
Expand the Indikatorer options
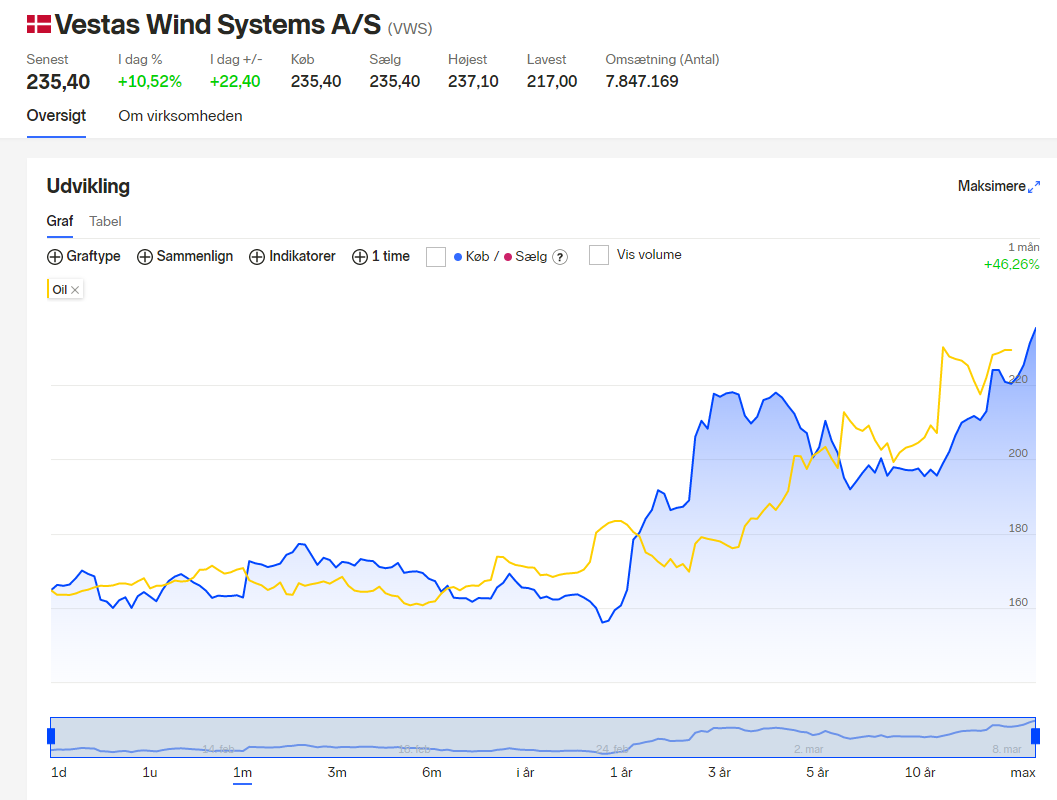pos(292,256)
